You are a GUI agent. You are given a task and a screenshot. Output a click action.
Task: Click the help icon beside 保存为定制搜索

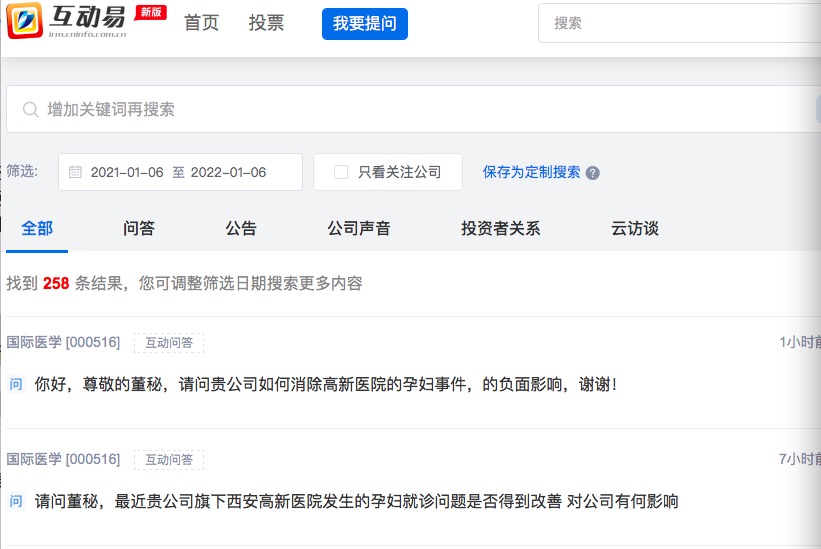(593, 173)
